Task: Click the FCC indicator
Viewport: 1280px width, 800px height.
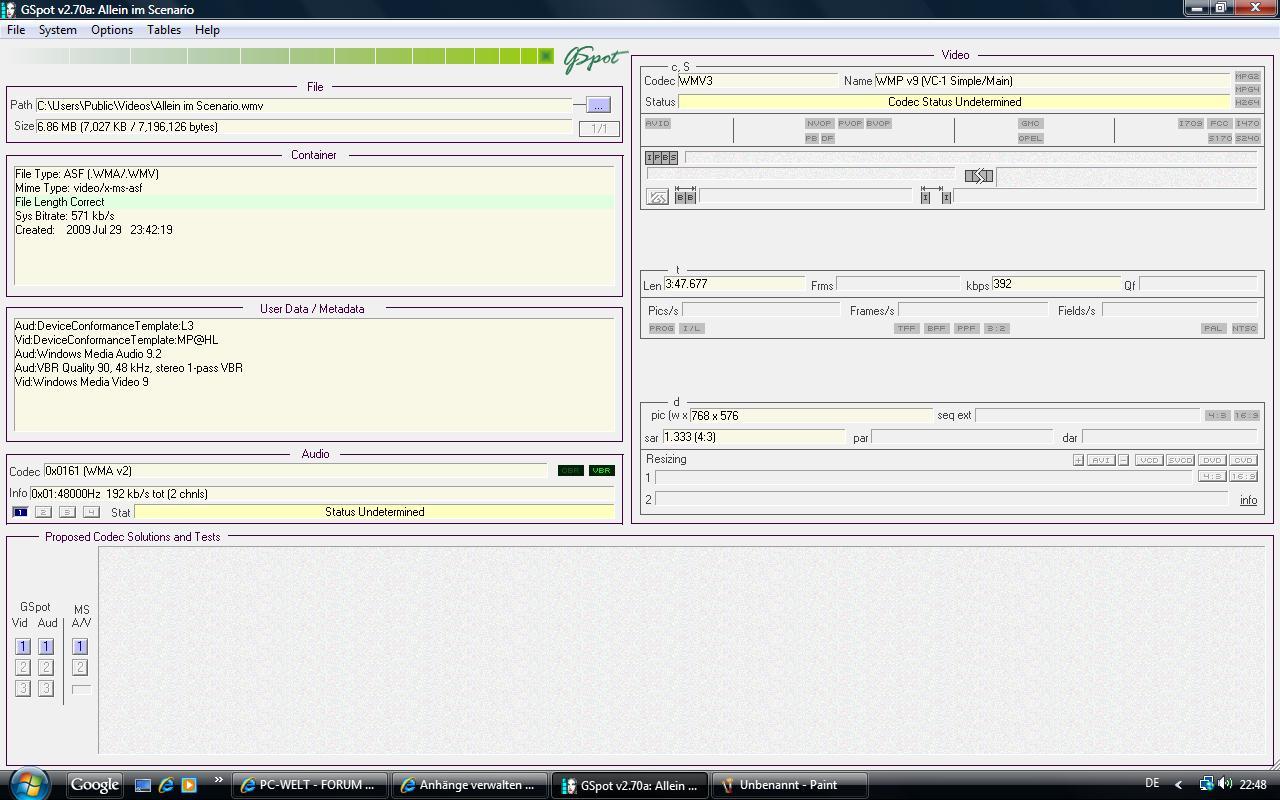Action: pos(1219,123)
